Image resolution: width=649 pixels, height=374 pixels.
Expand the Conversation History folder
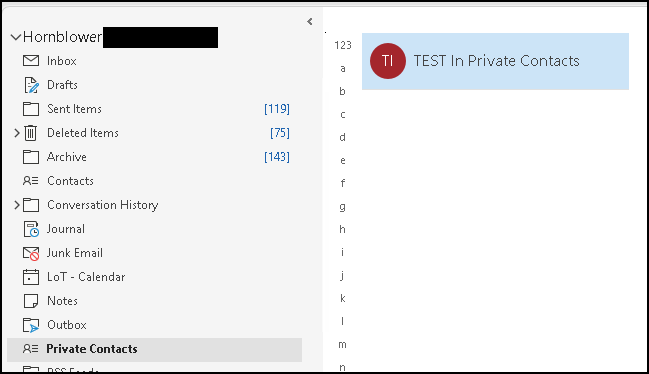(17, 205)
